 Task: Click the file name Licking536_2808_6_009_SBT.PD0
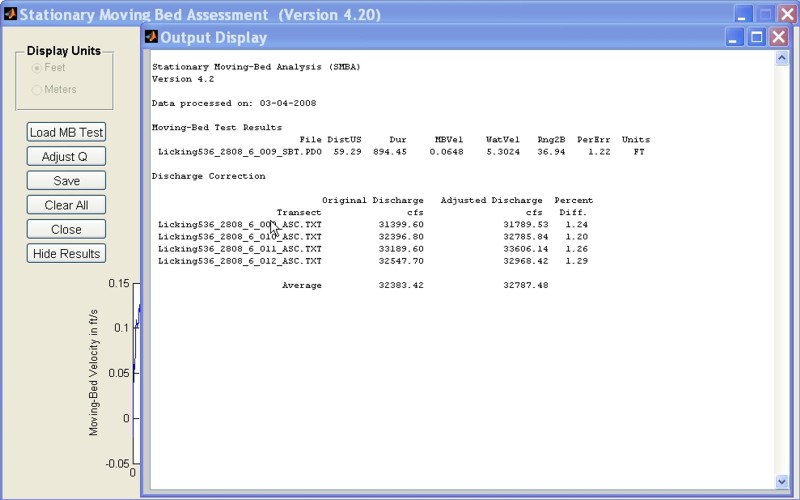(x=240, y=152)
